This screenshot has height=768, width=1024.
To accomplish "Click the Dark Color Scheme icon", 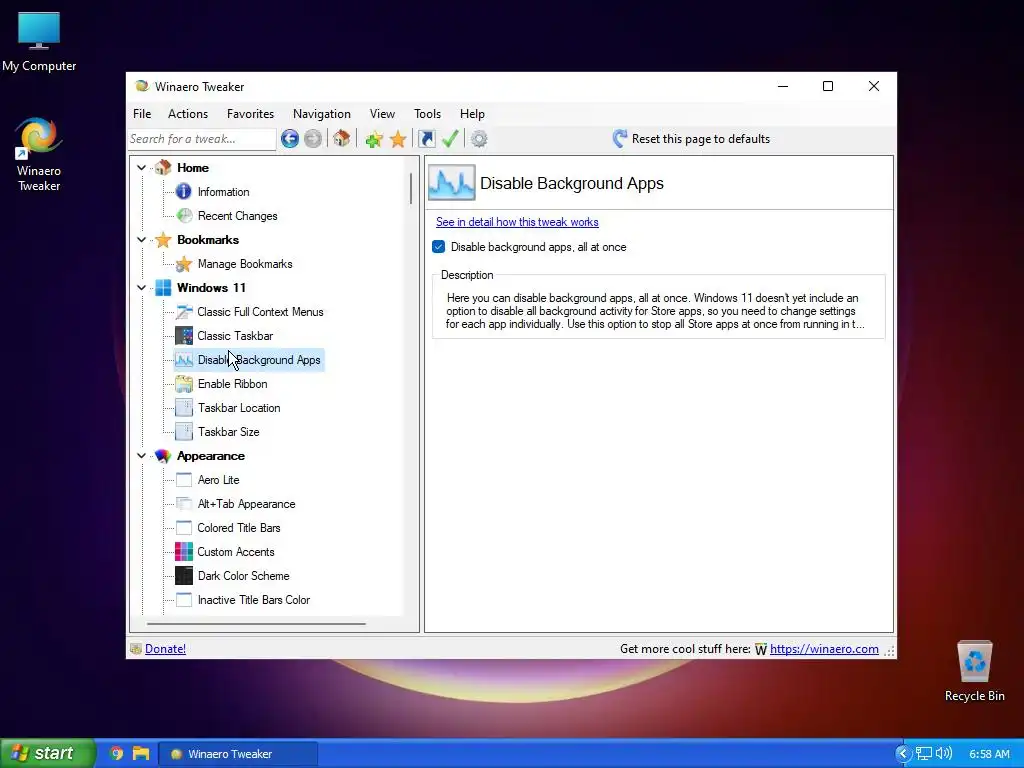I will (x=184, y=576).
